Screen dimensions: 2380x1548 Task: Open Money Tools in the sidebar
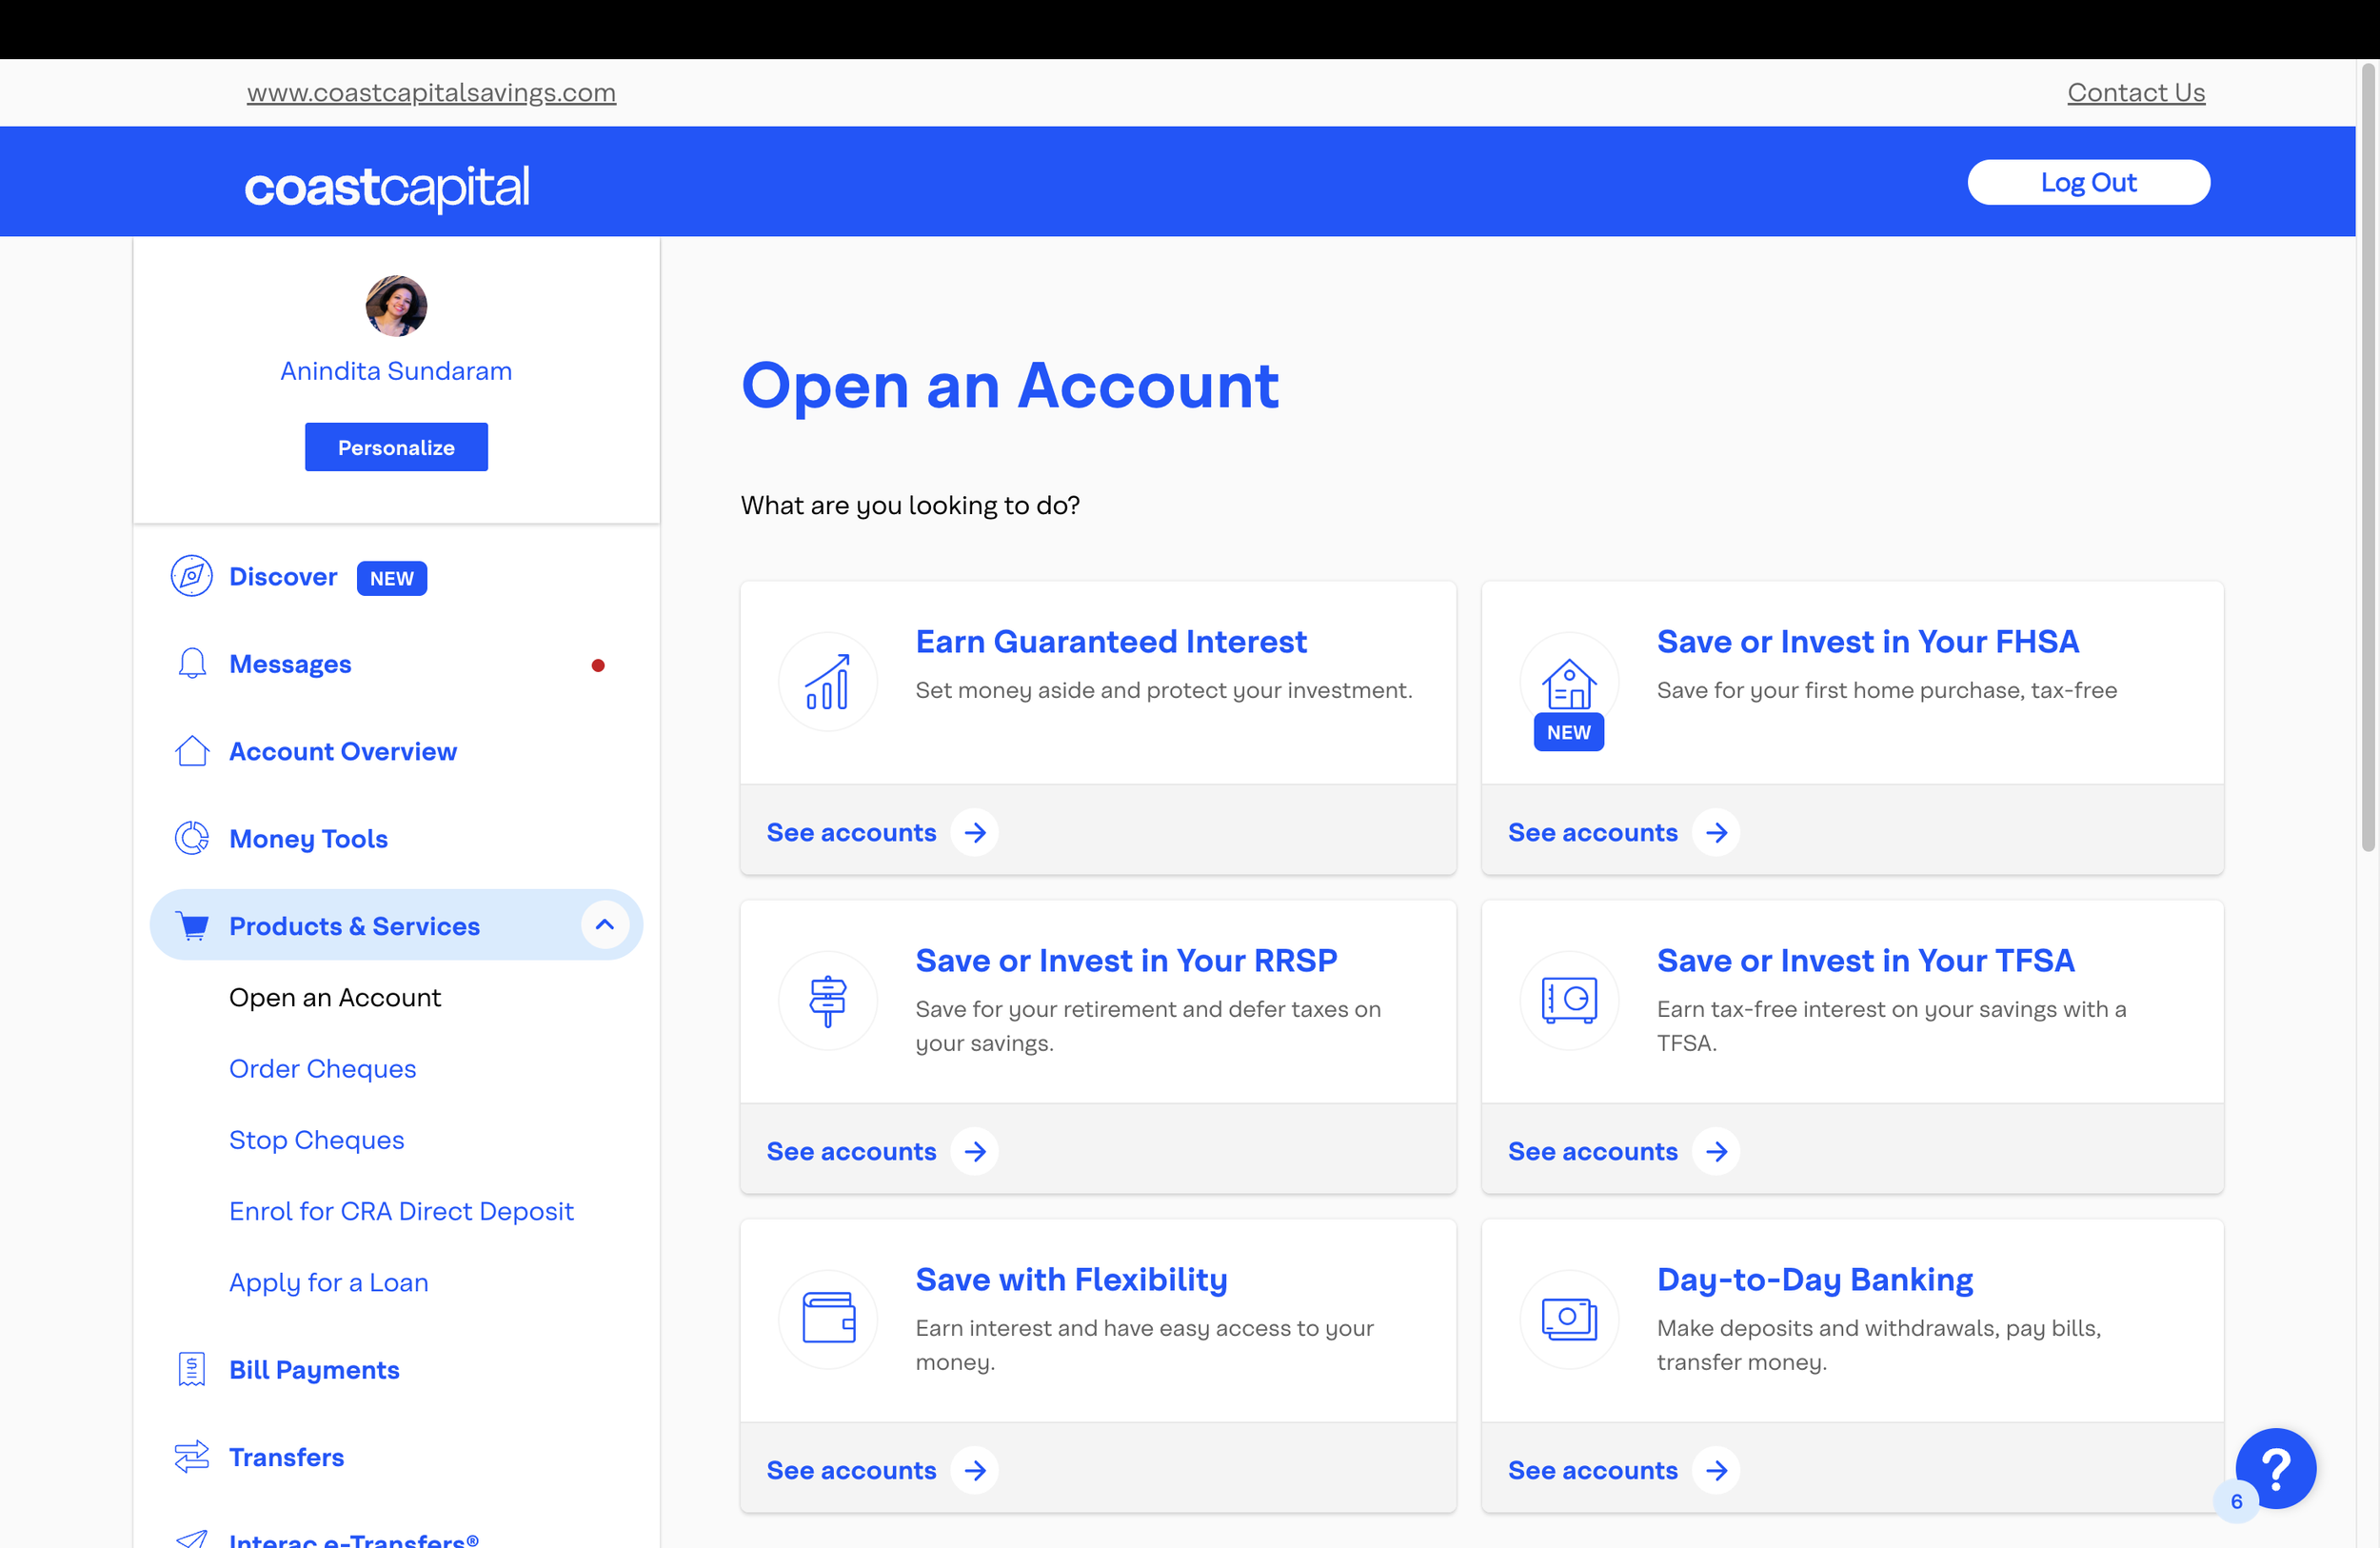[x=308, y=839]
